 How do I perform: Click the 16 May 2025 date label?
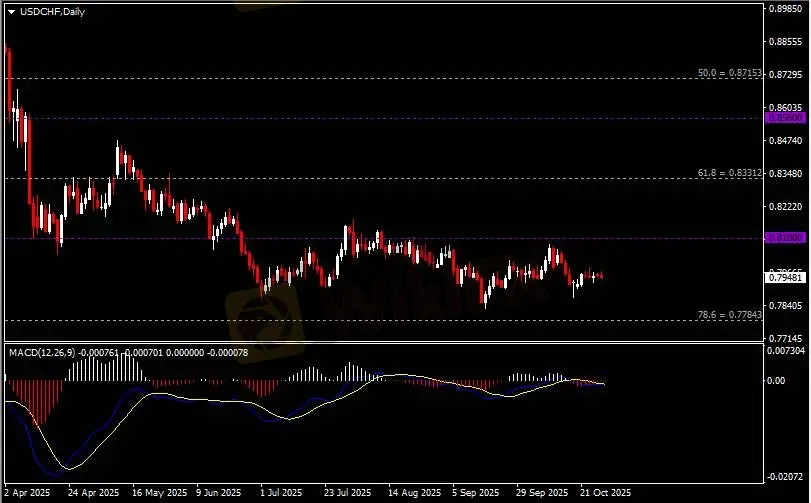159,493
